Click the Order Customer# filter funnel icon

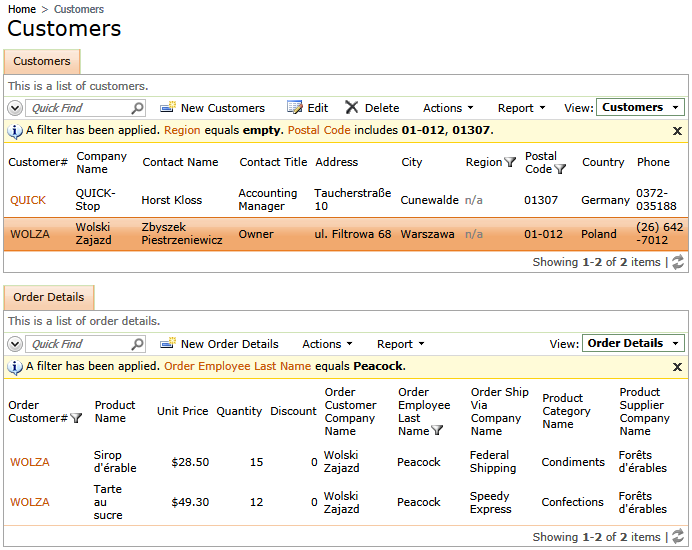click(x=76, y=418)
